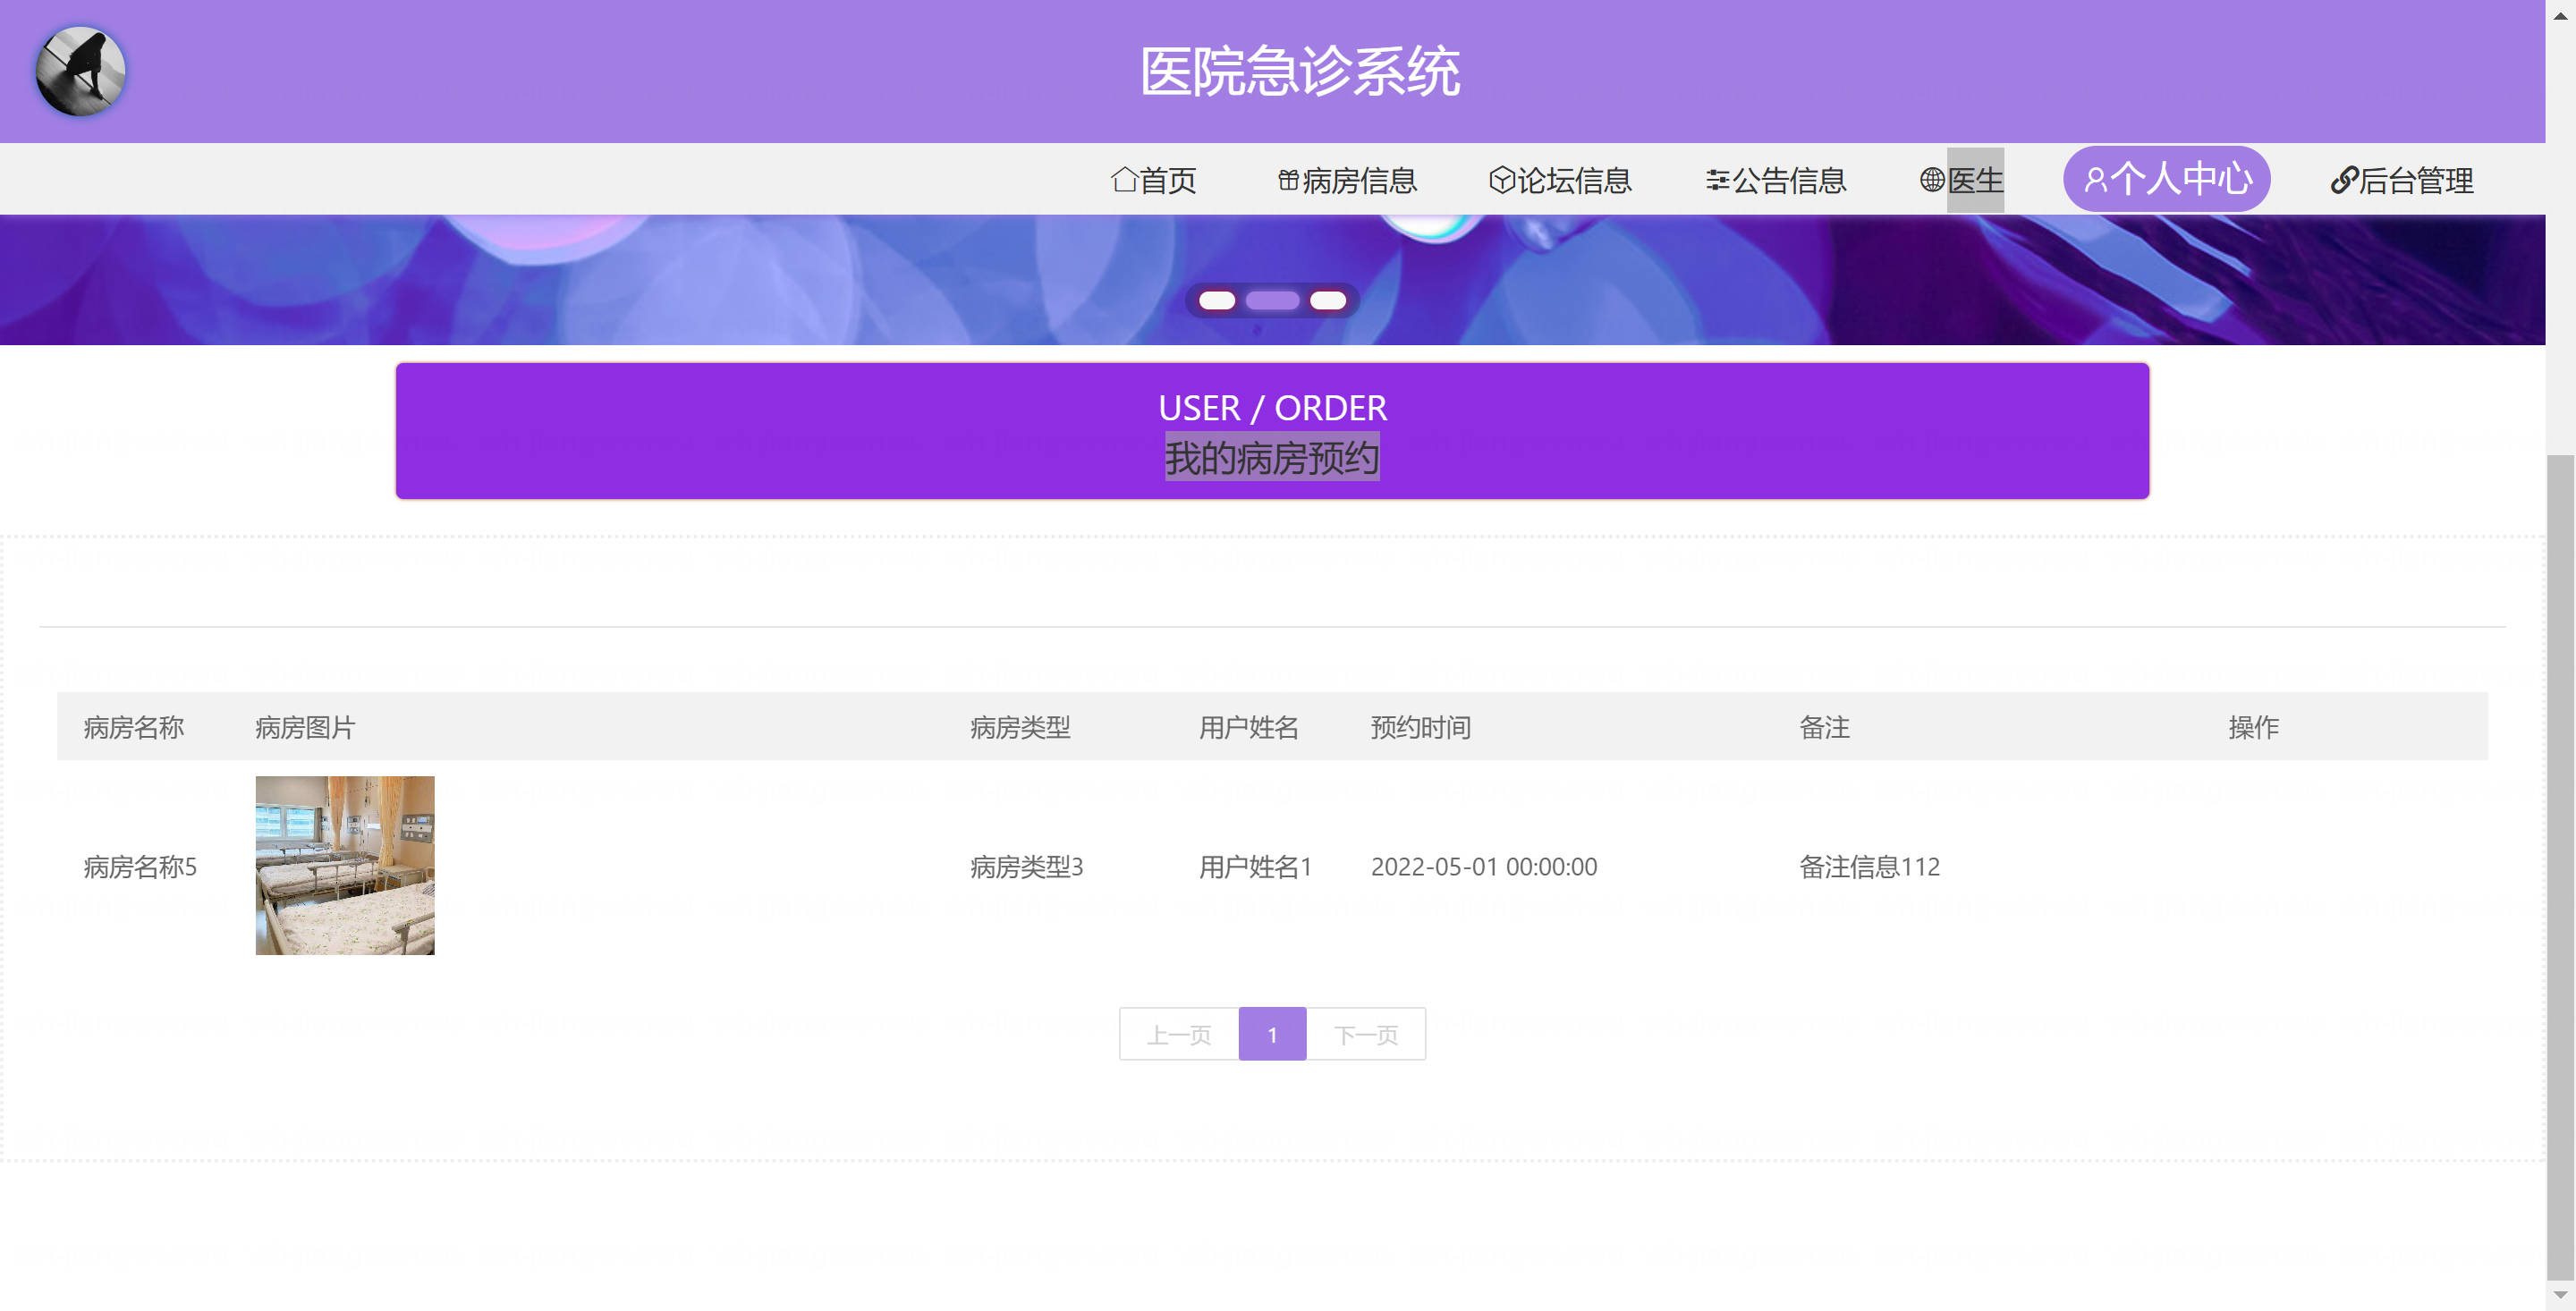The width and height of the screenshot is (2576, 1311).
Task: Click the 下一页 pagination button
Action: (1366, 1034)
